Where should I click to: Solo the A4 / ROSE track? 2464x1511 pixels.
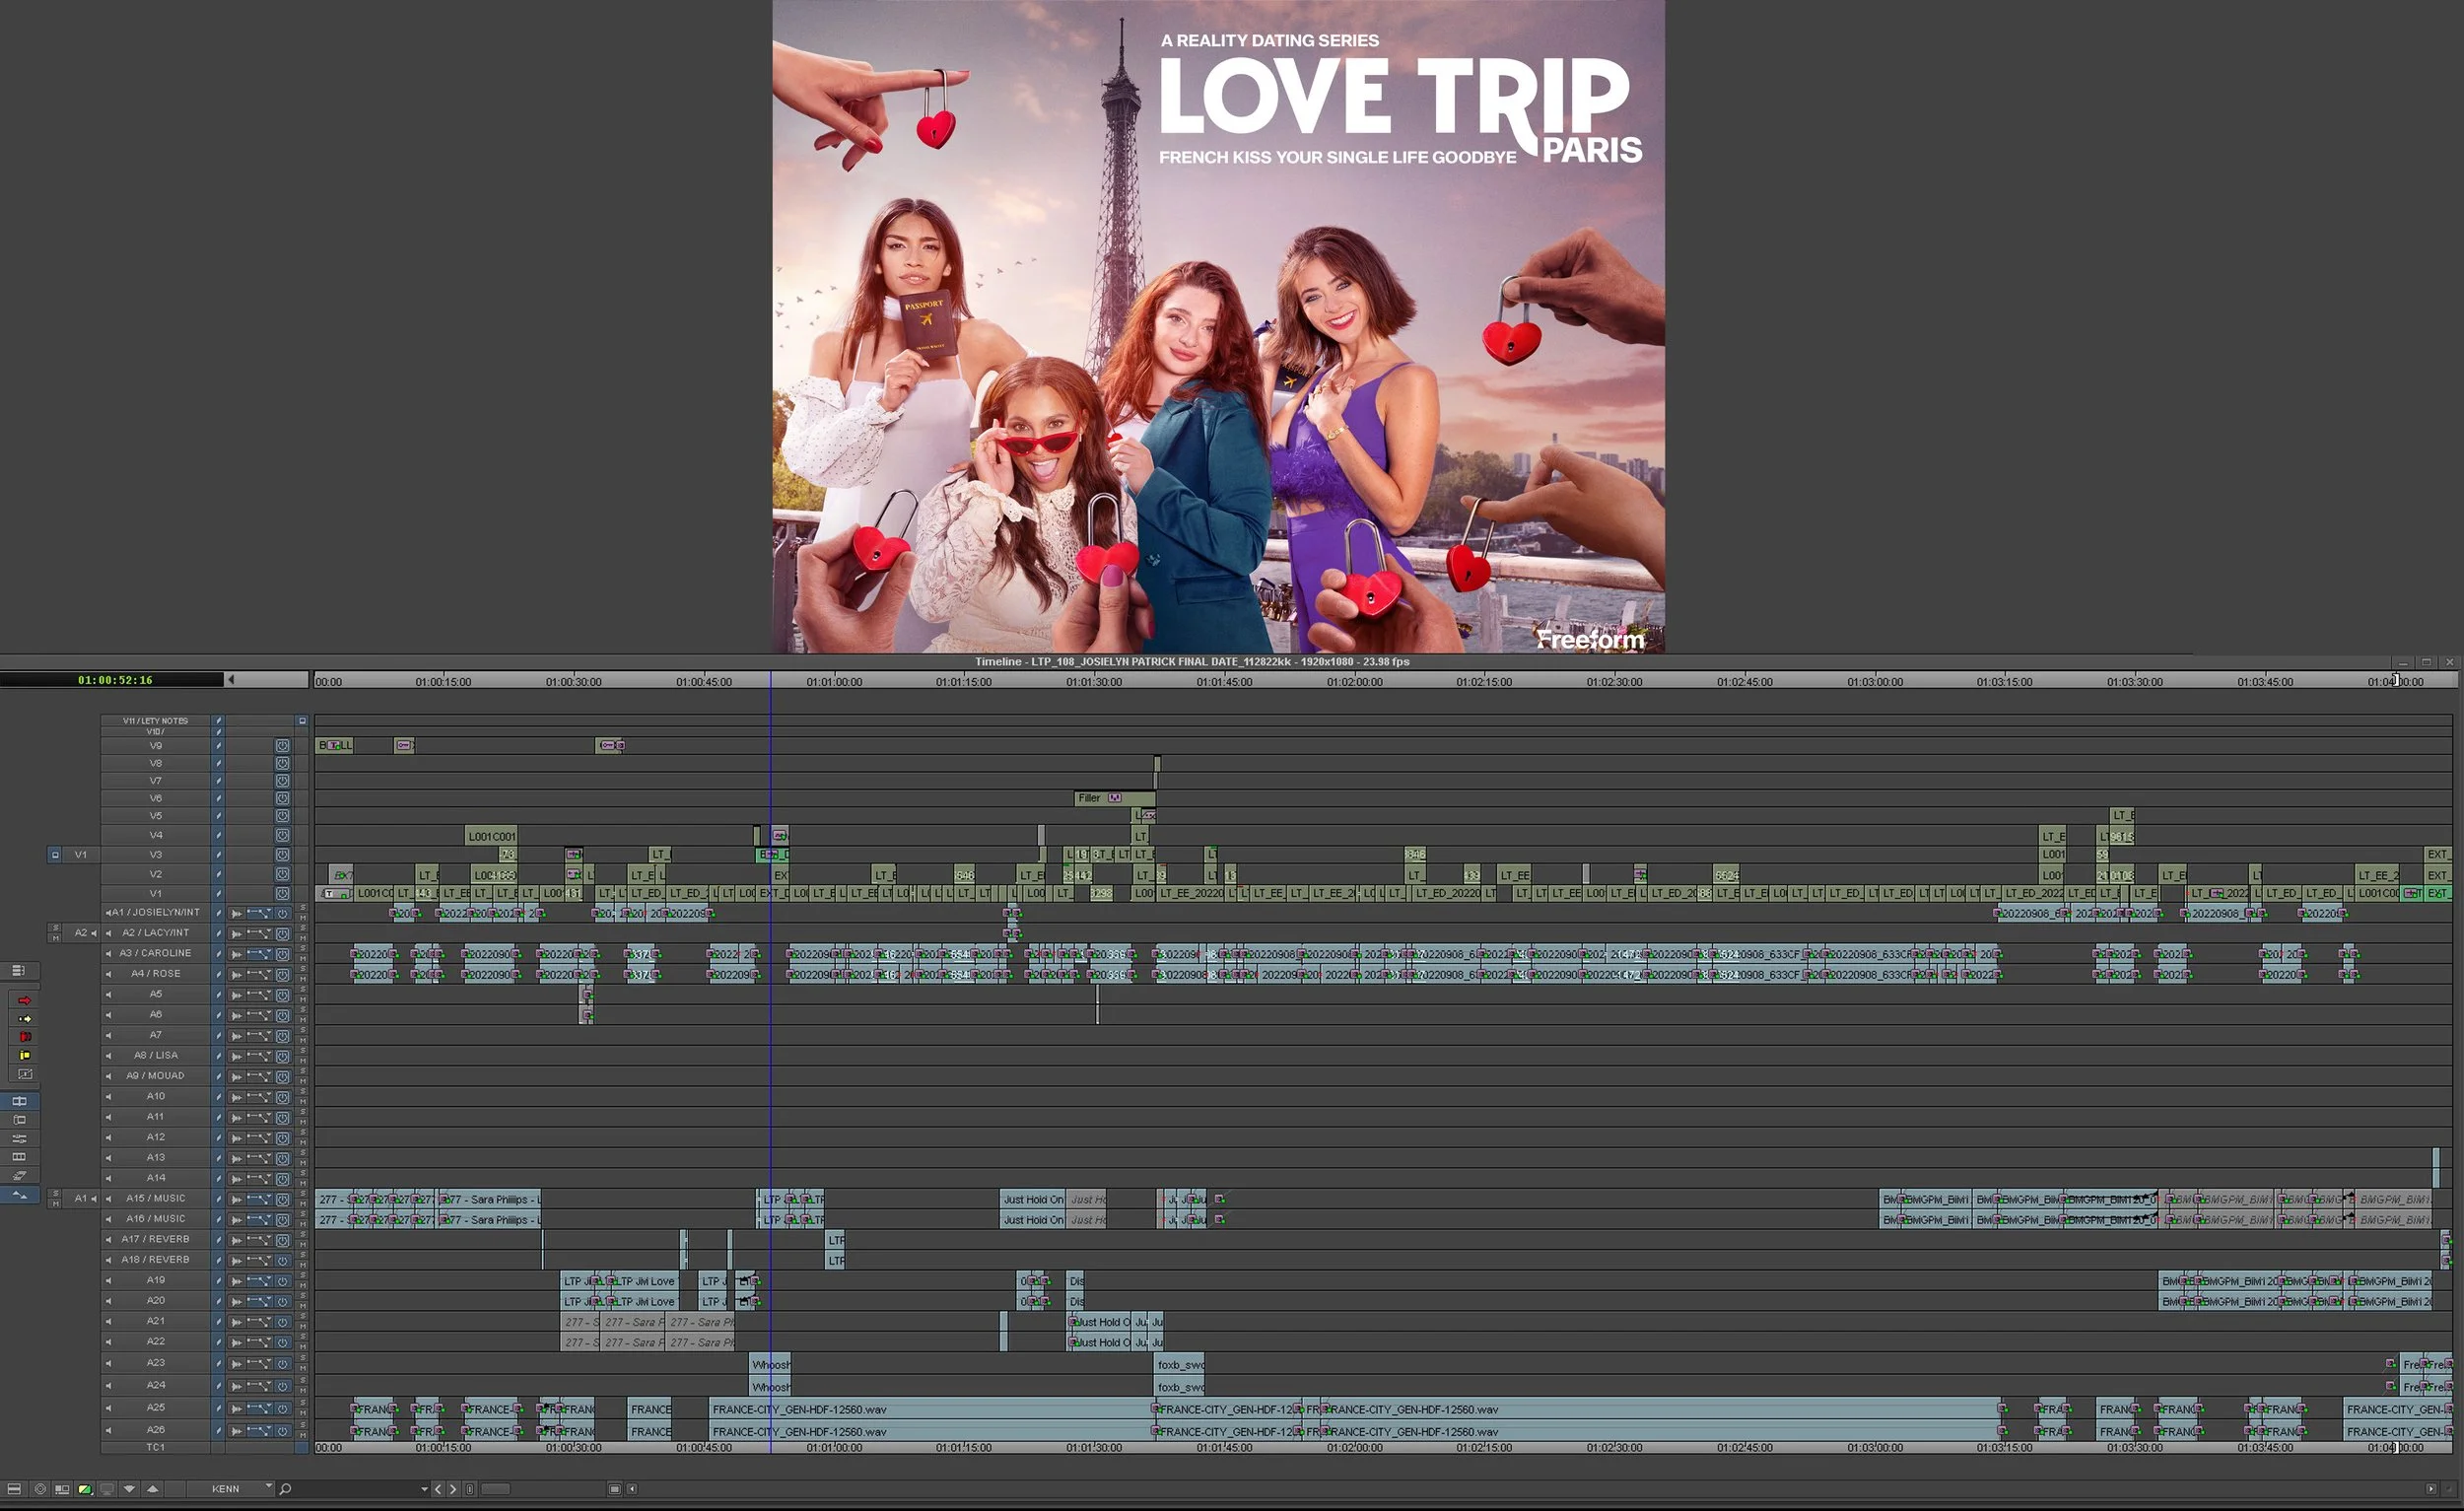pos(302,970)
